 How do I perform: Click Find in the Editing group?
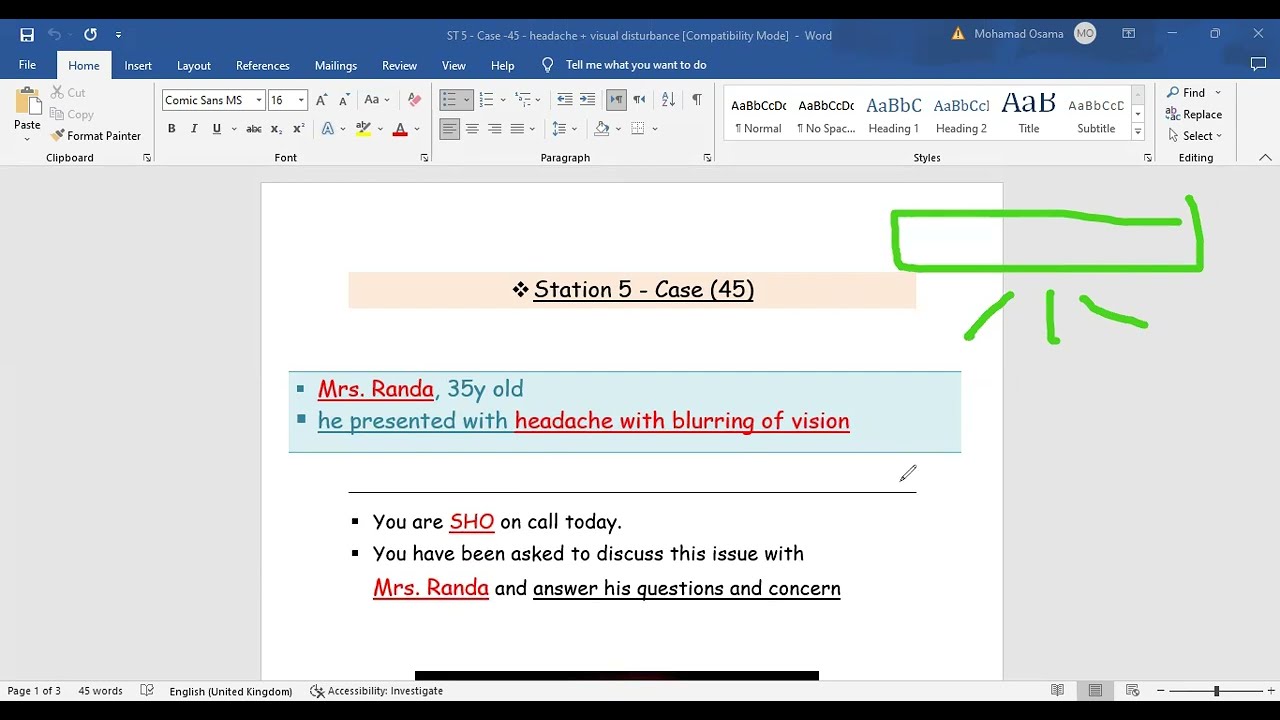point(1186,93)
